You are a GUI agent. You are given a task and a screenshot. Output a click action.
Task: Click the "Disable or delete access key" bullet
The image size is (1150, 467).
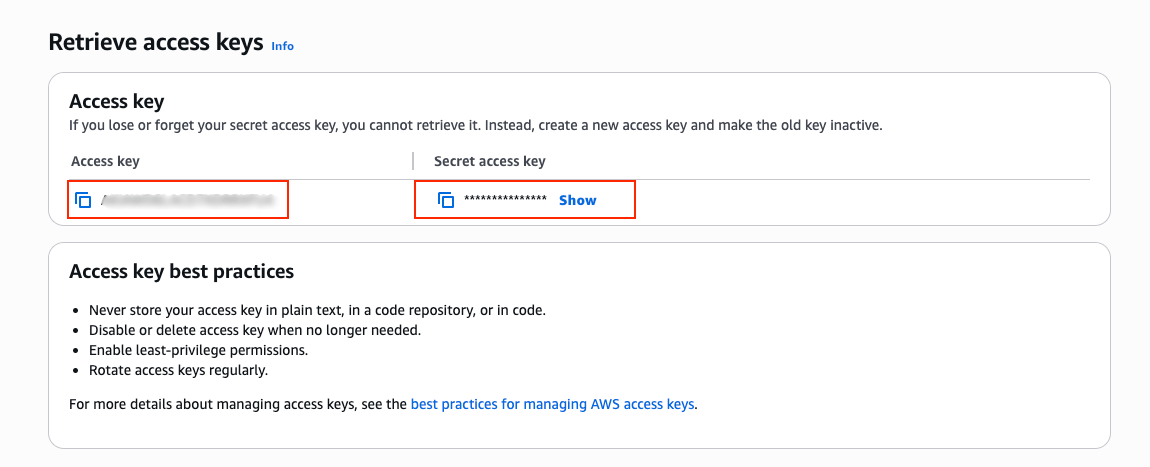[255, 330]
